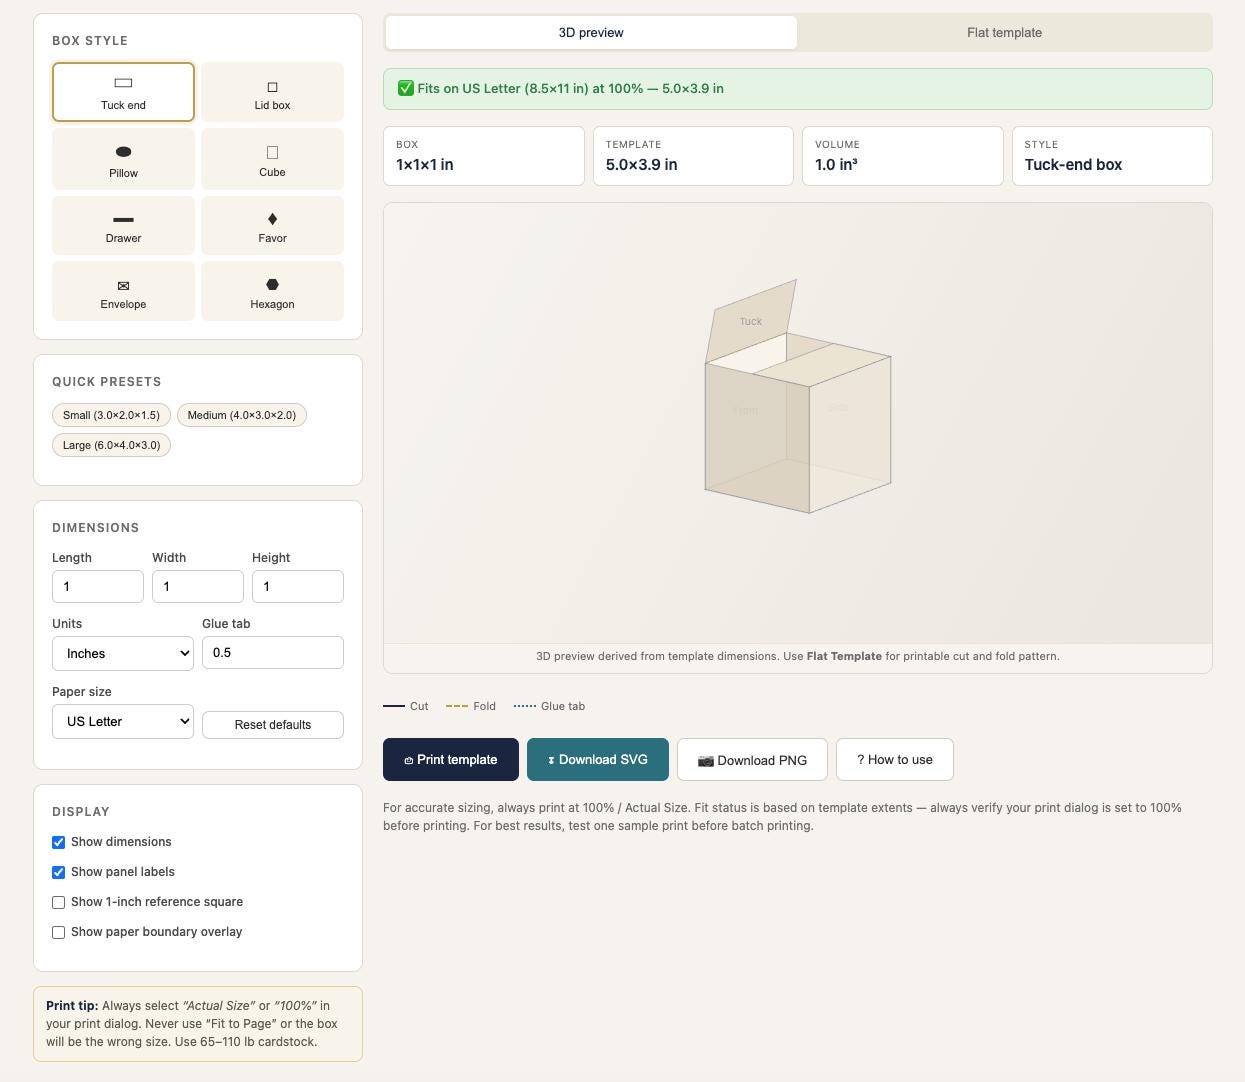This screenshot has width=1245, height=1082.
Task: Open the Units dropdown
Action: click(123, 653)
